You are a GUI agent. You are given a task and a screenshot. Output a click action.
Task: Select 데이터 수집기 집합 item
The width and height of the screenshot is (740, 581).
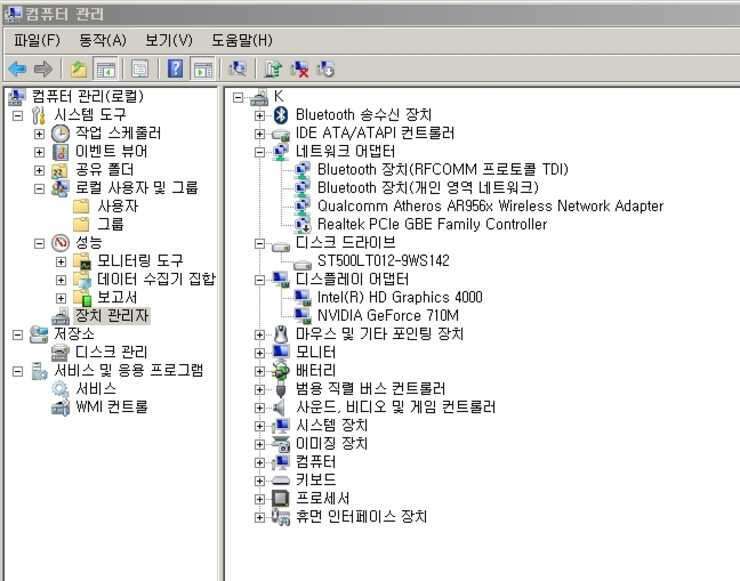tap(156, 279)
